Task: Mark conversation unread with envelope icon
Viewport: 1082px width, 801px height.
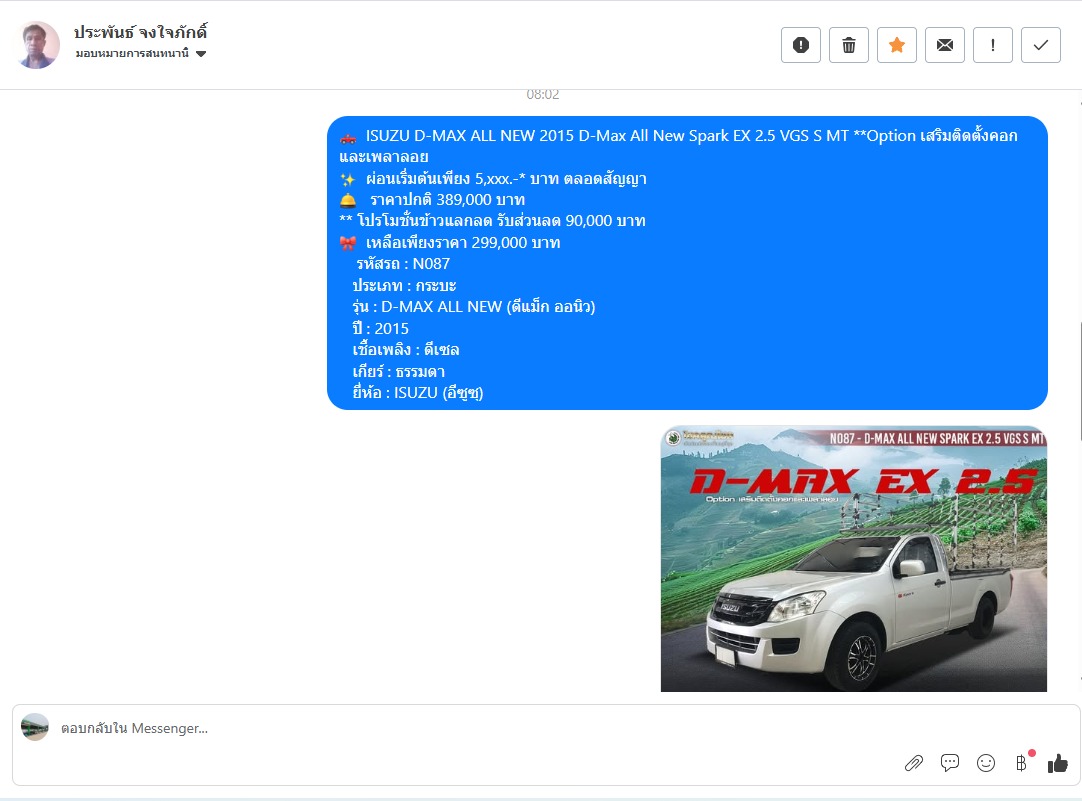Action: [945, 45]
